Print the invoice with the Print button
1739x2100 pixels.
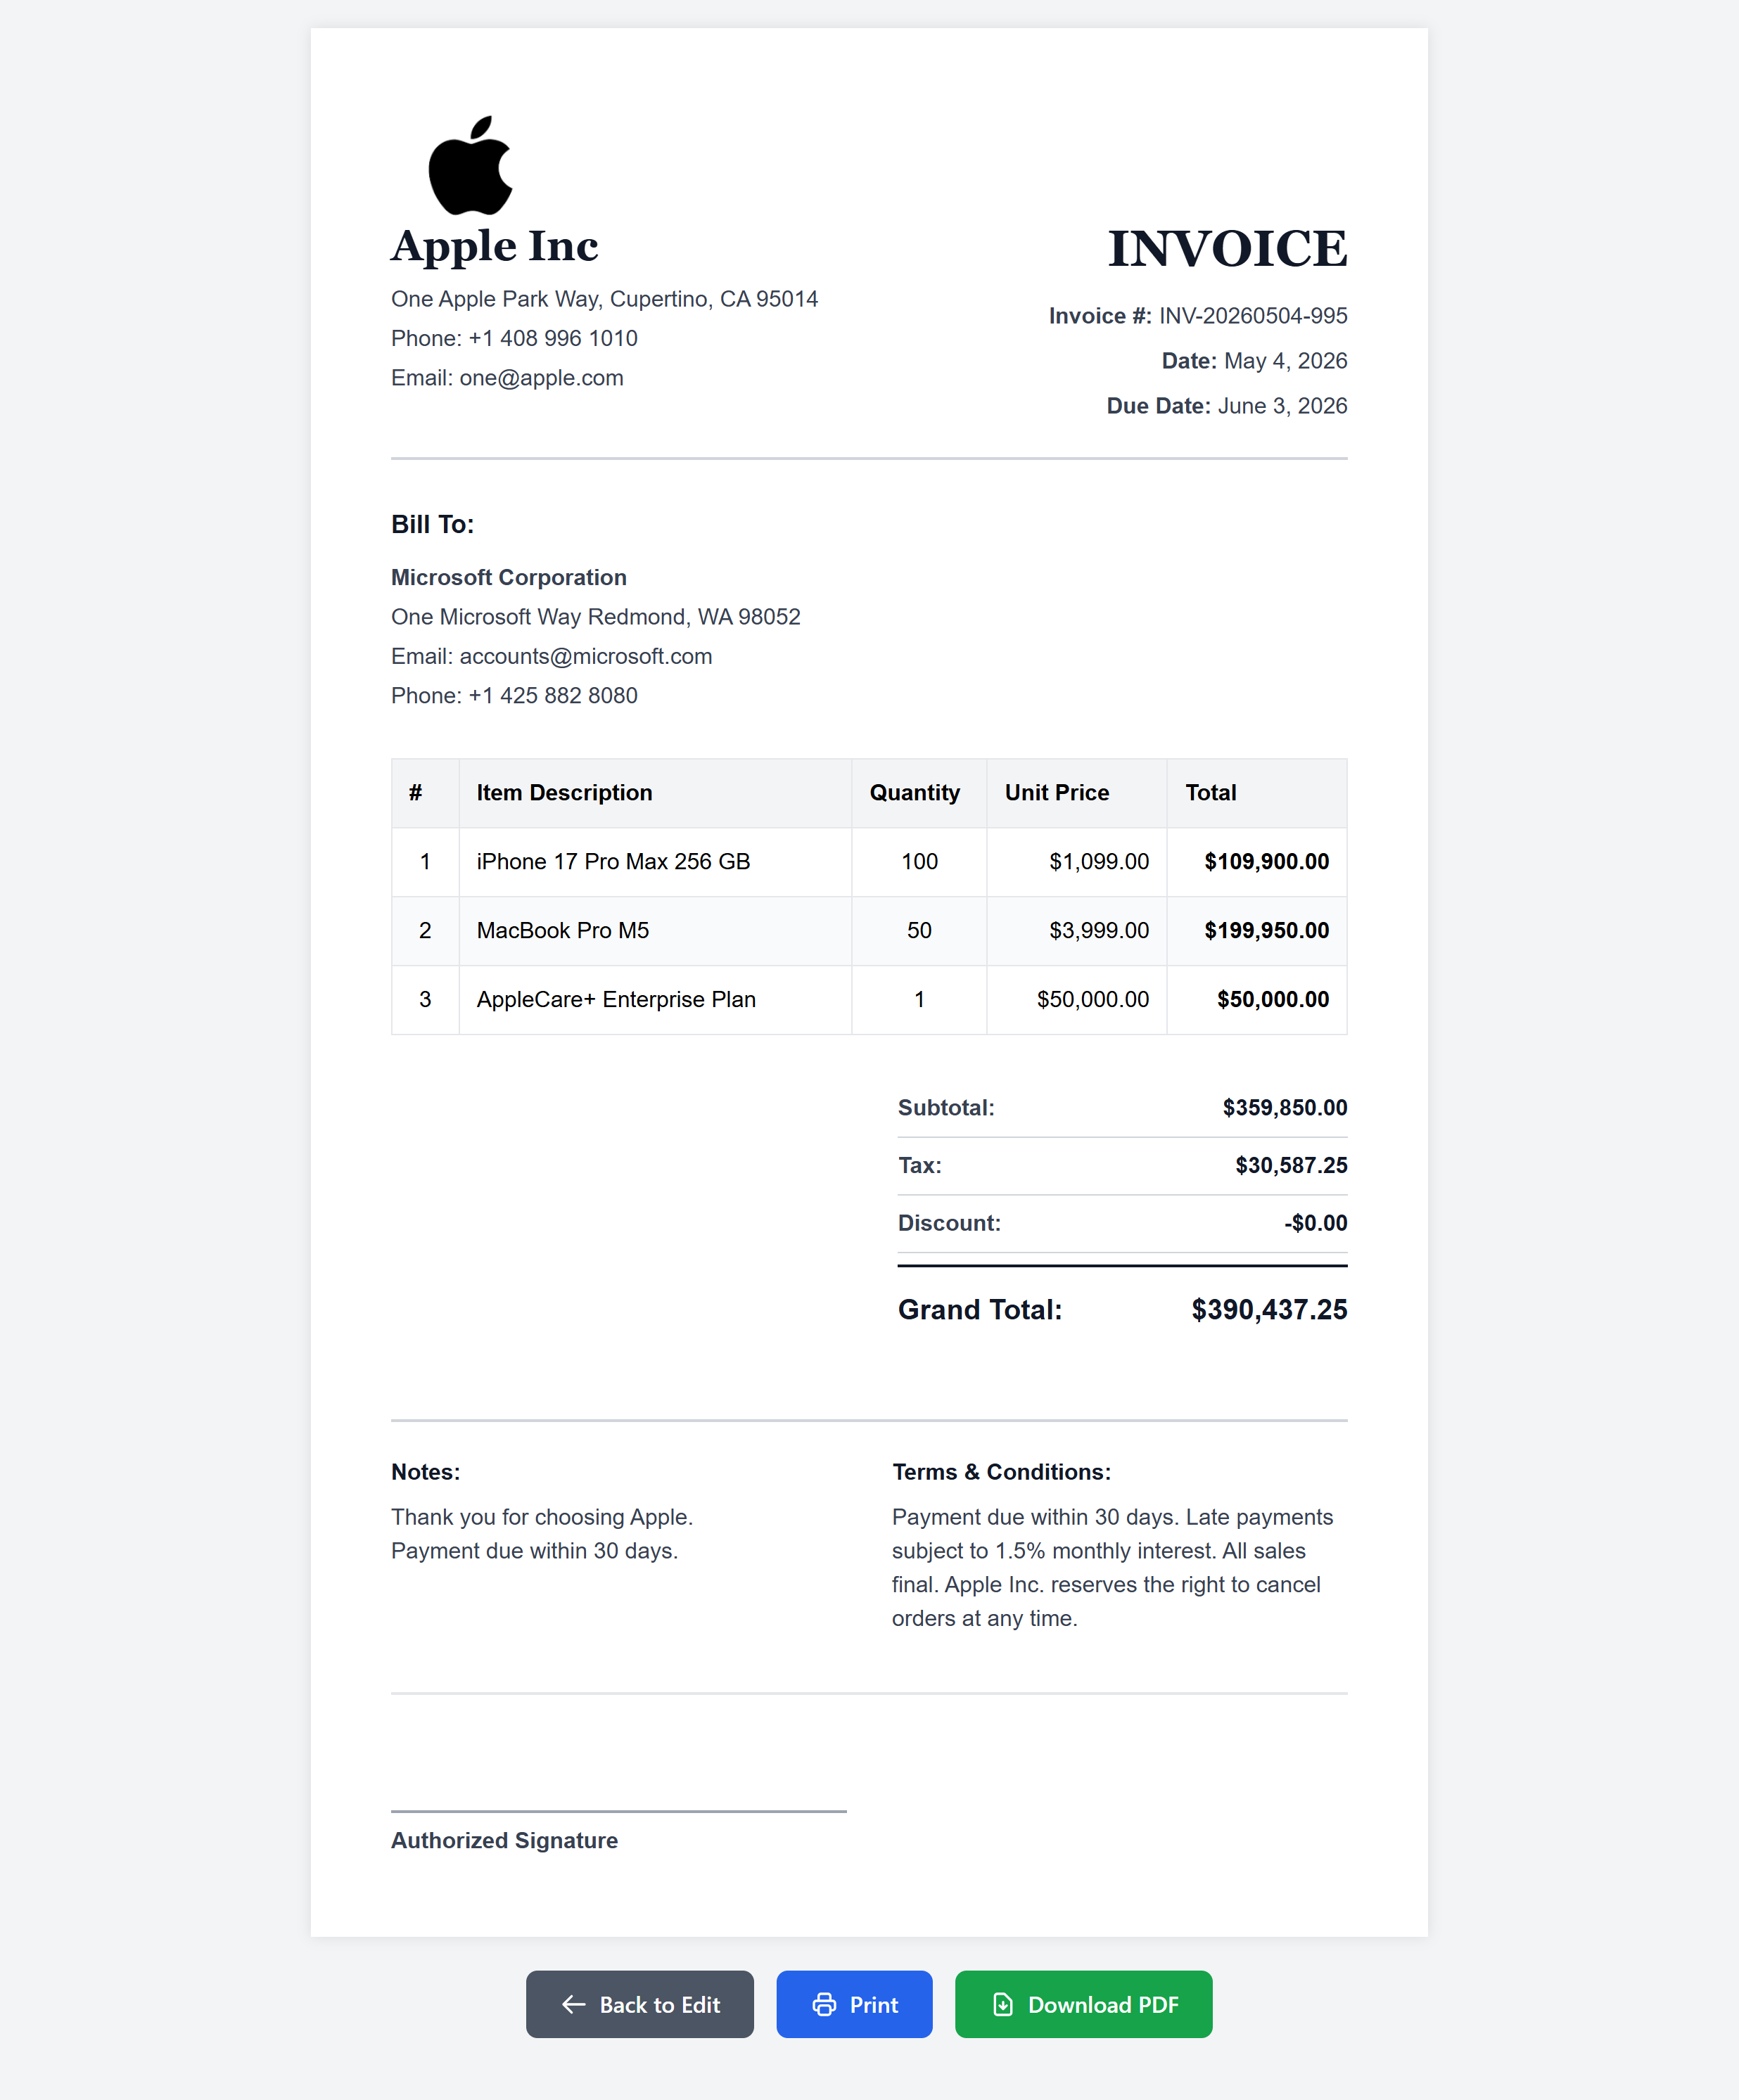click(x=854, y=2004)
